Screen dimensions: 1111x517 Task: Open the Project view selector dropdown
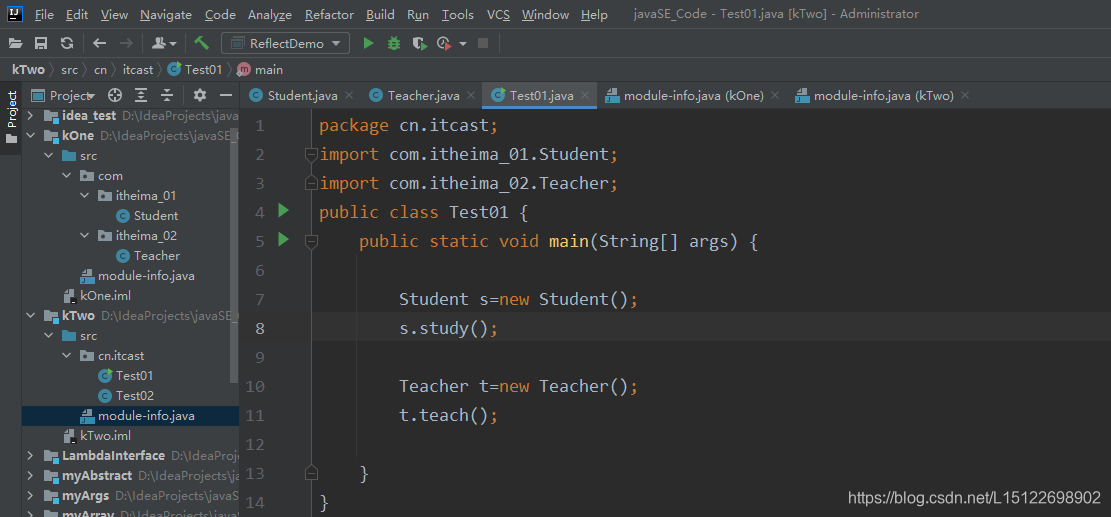tap(64, 95)
